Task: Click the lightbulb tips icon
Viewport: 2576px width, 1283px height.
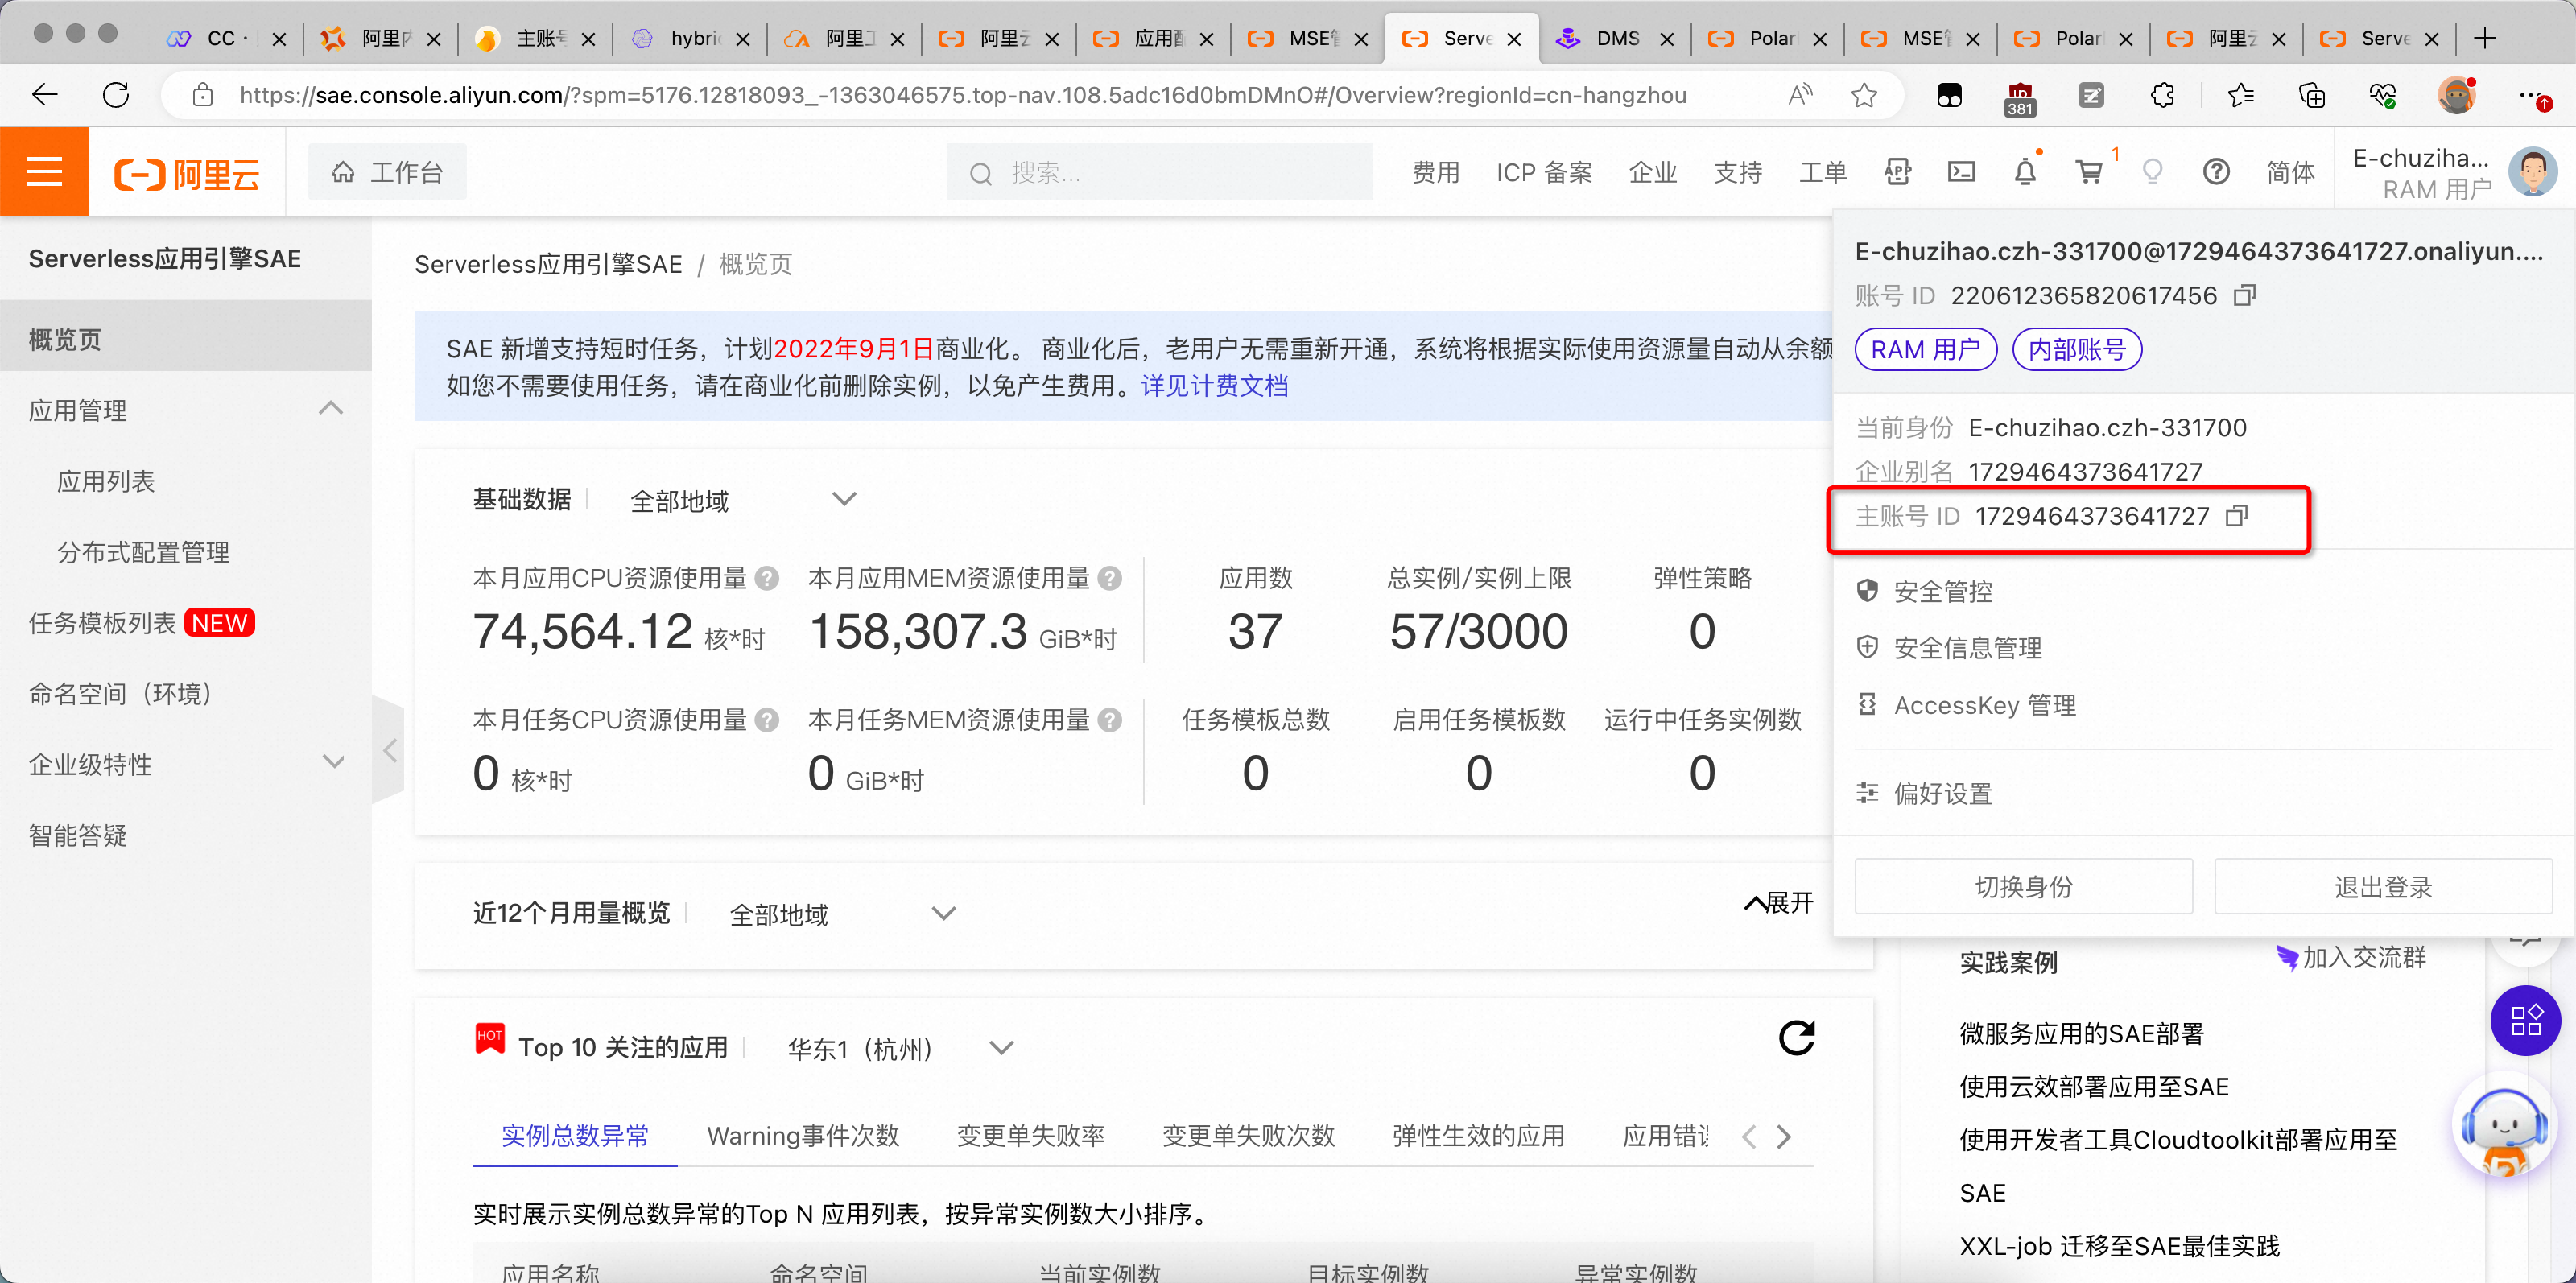Action: pos(2153,172)
